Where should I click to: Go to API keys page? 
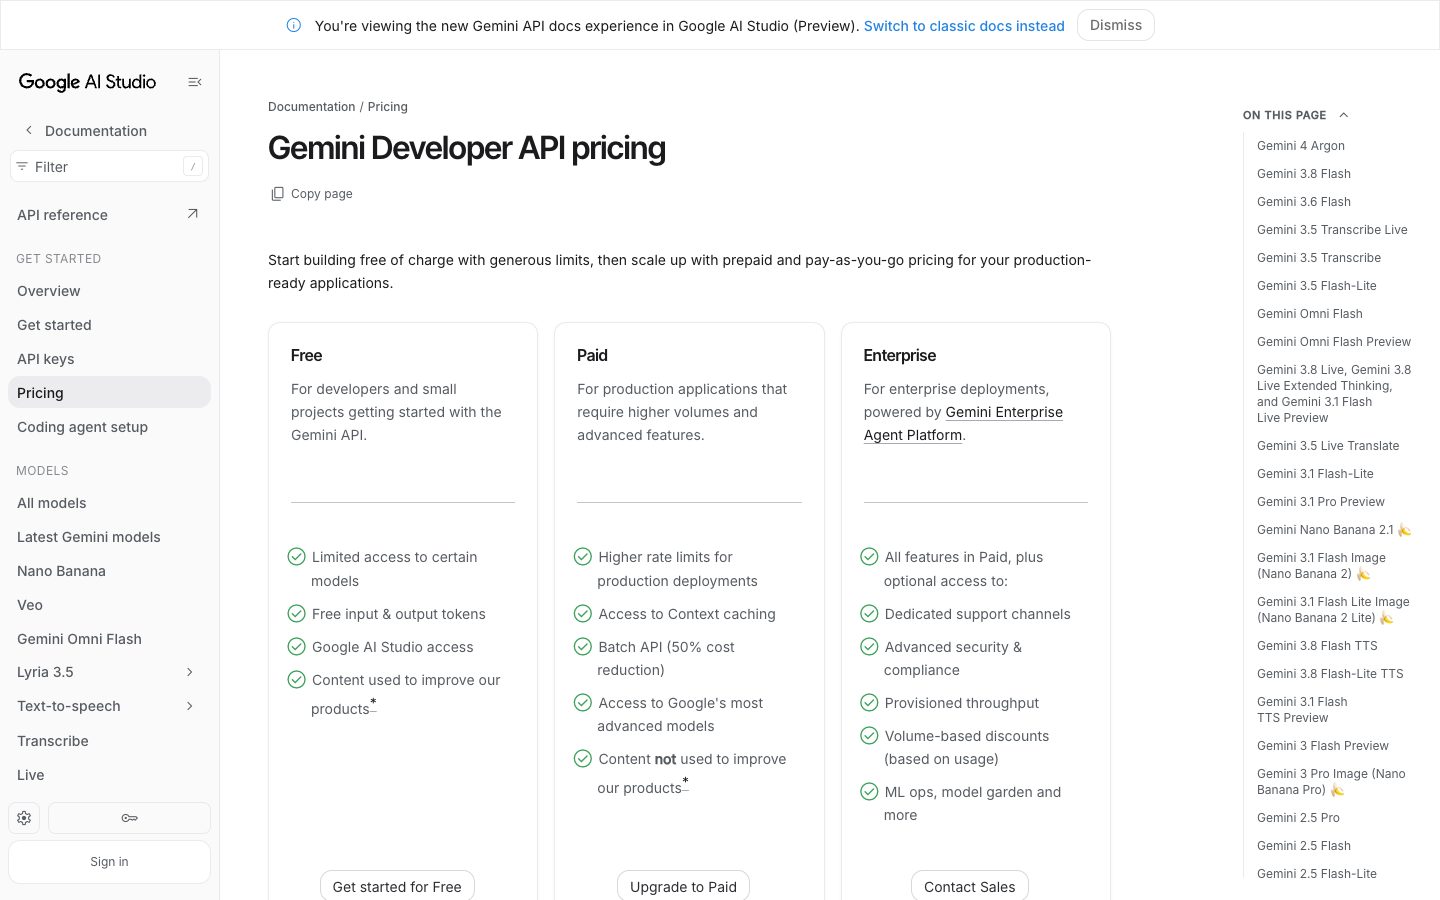coord(109,359)
